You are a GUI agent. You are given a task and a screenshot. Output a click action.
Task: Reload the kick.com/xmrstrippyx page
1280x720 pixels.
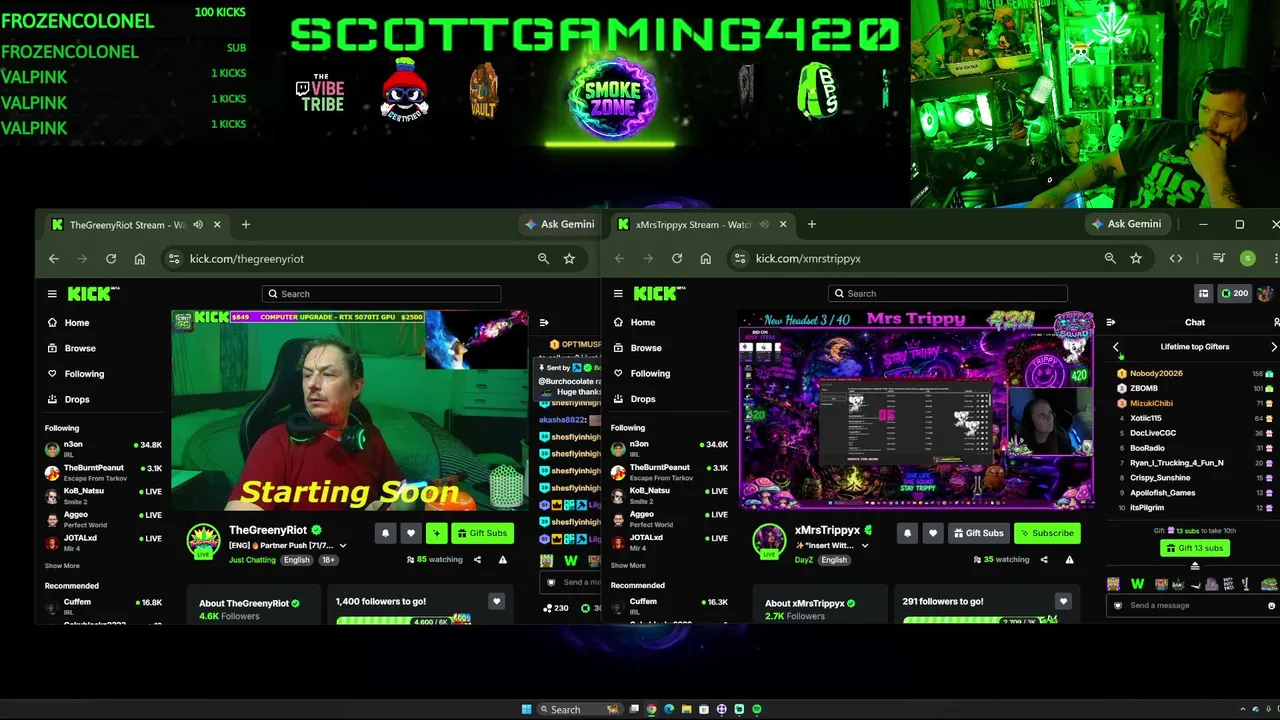[677, 259]
